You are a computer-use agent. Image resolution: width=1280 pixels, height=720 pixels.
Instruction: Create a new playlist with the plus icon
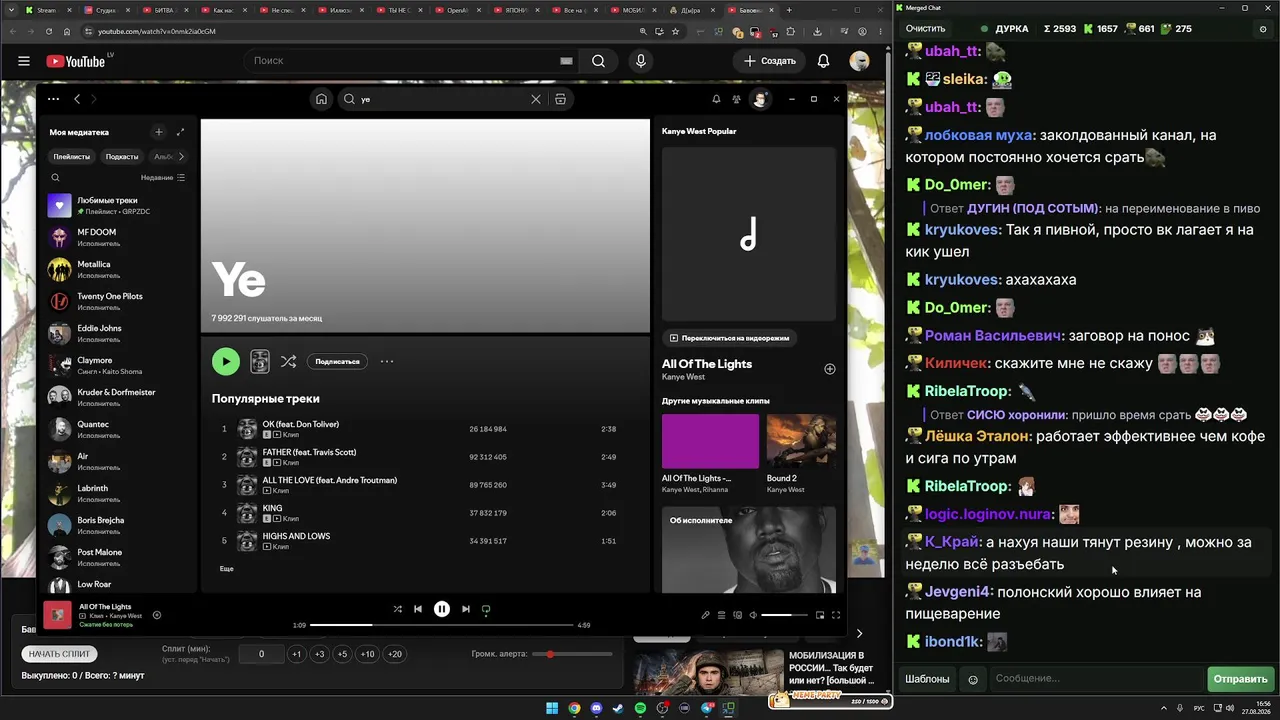click(x=158, y=132)
